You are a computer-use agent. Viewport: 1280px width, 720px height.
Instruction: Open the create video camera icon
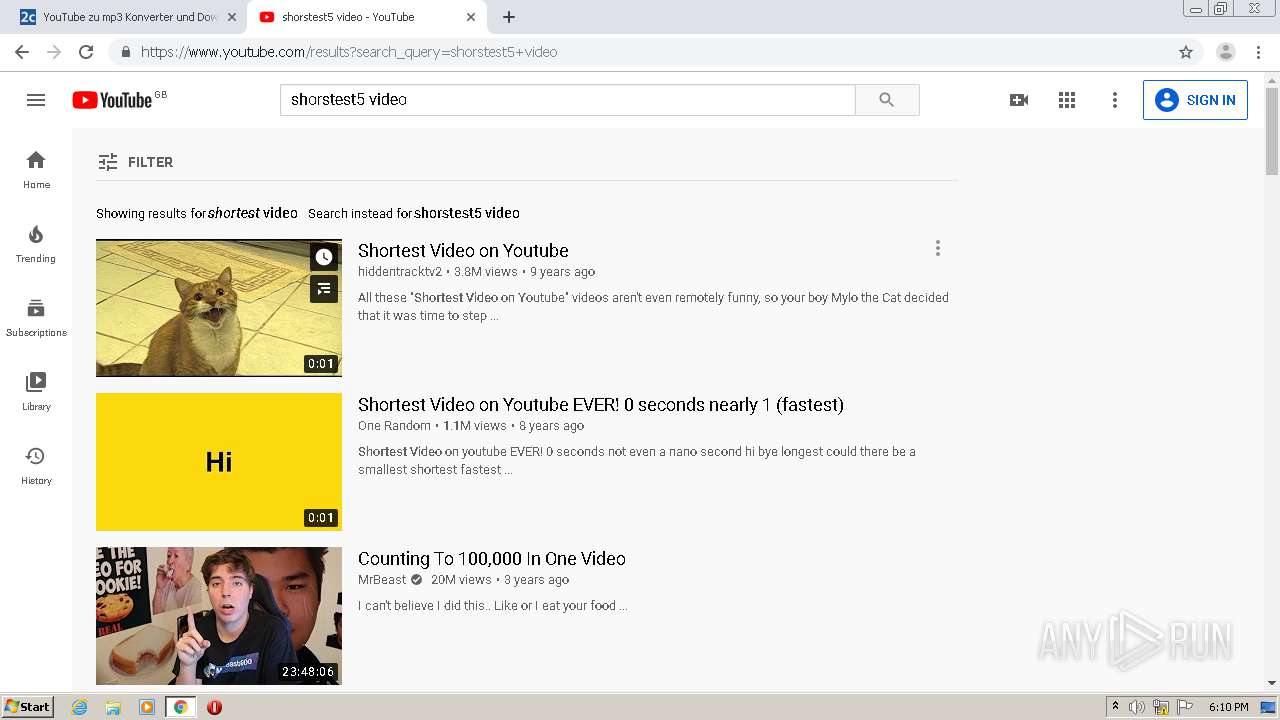point(1019,100)
